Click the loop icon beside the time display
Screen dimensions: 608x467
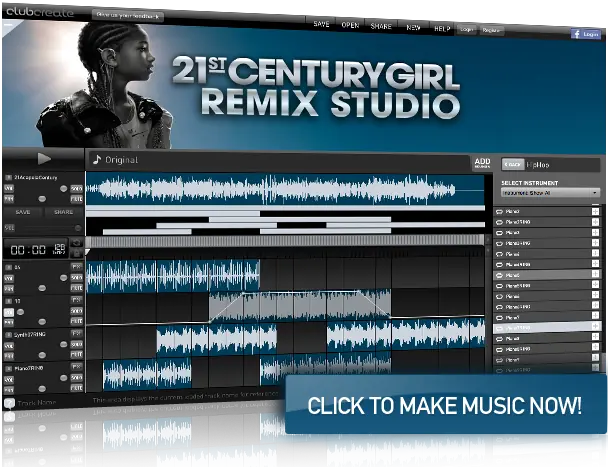(76, 243)
